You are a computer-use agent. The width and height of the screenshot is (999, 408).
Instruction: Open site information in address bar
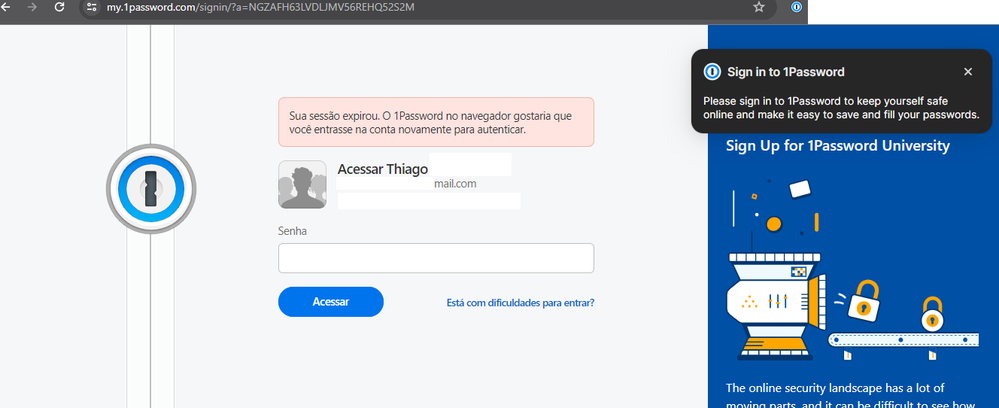pos(91,7)
